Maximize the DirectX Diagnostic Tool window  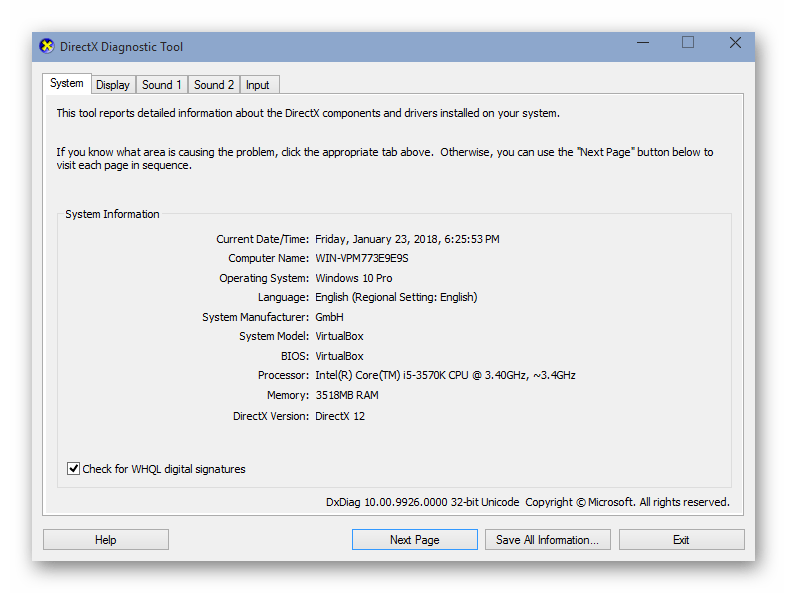[x=688, y=43]
